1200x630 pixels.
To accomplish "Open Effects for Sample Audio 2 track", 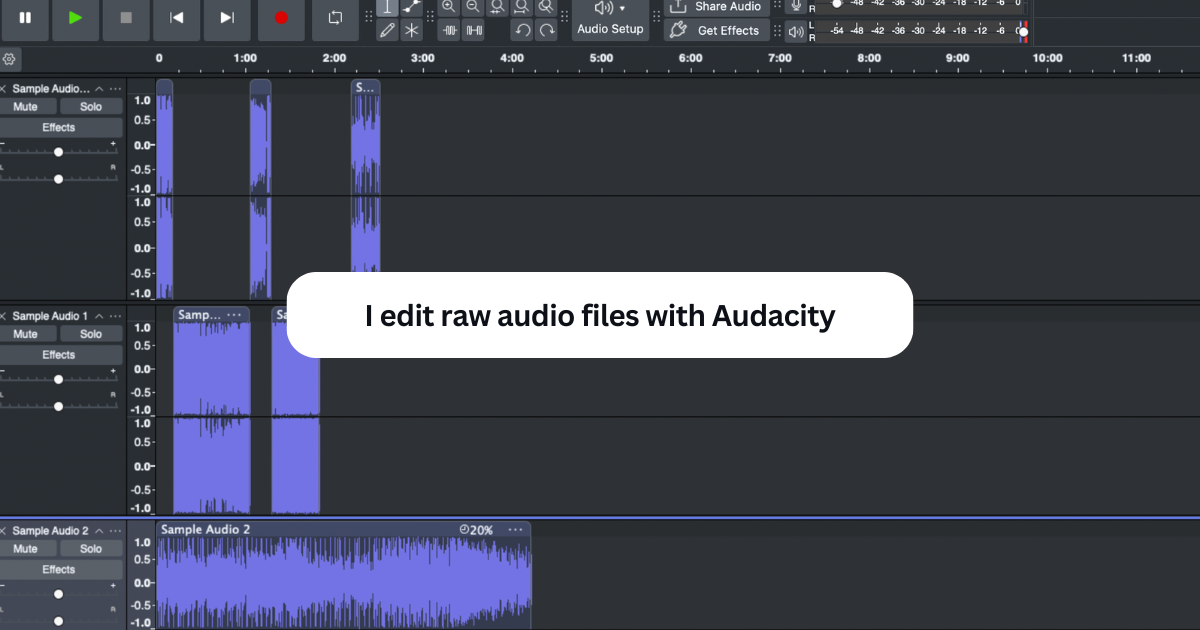I will [x=59, y=569].
